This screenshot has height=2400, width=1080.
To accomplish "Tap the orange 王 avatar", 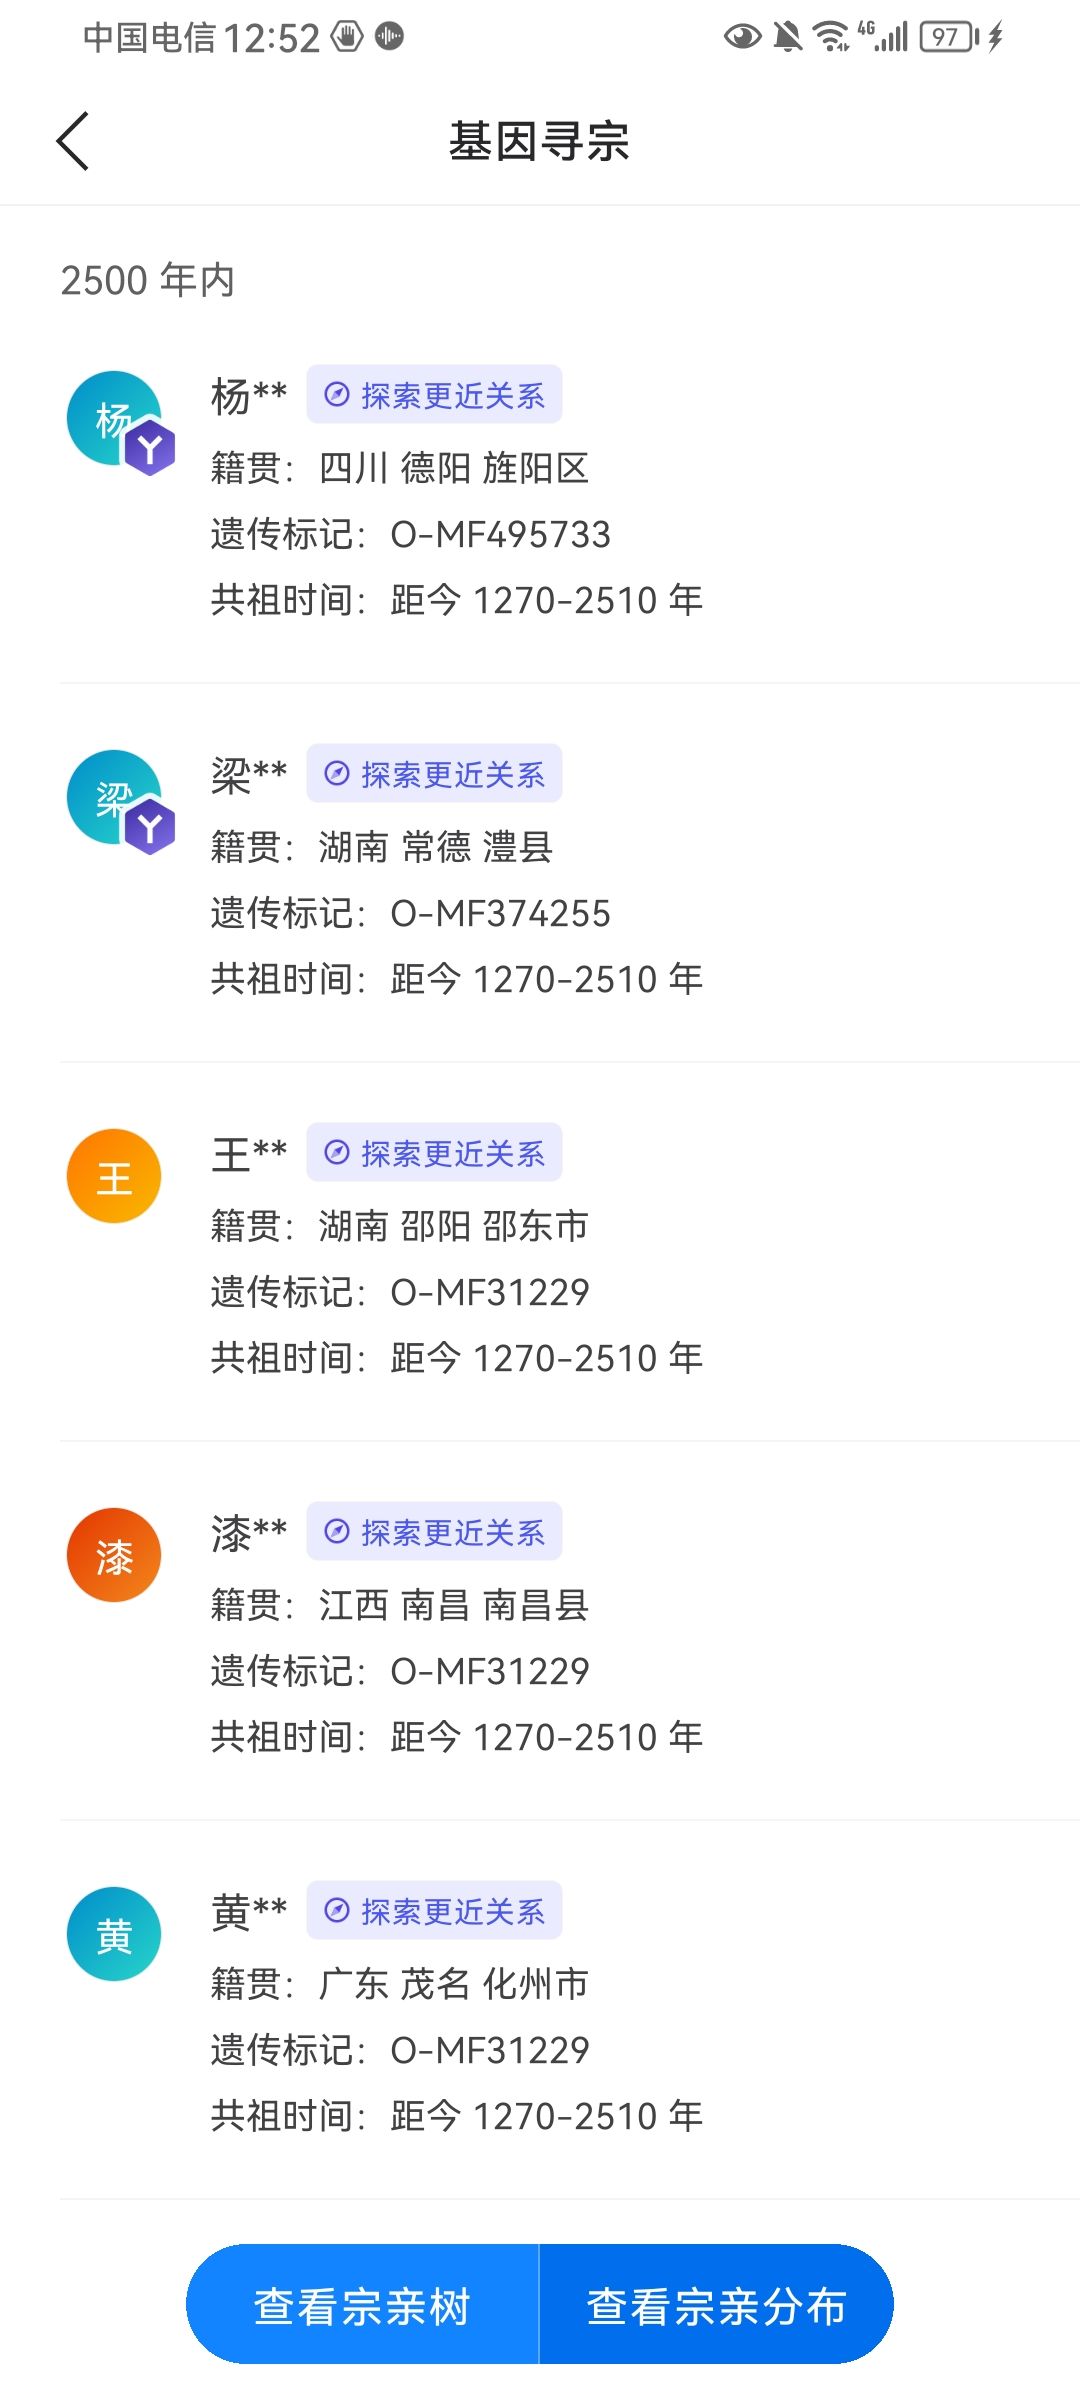I will (114, 1177).
